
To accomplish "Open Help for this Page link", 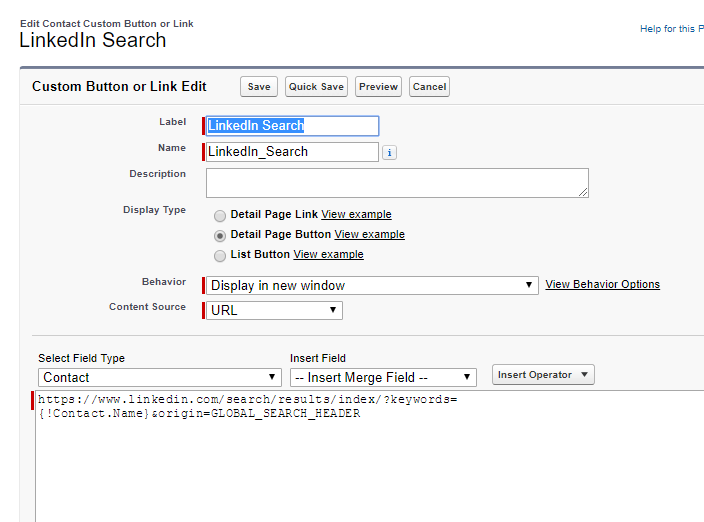I will click(672, 29).
